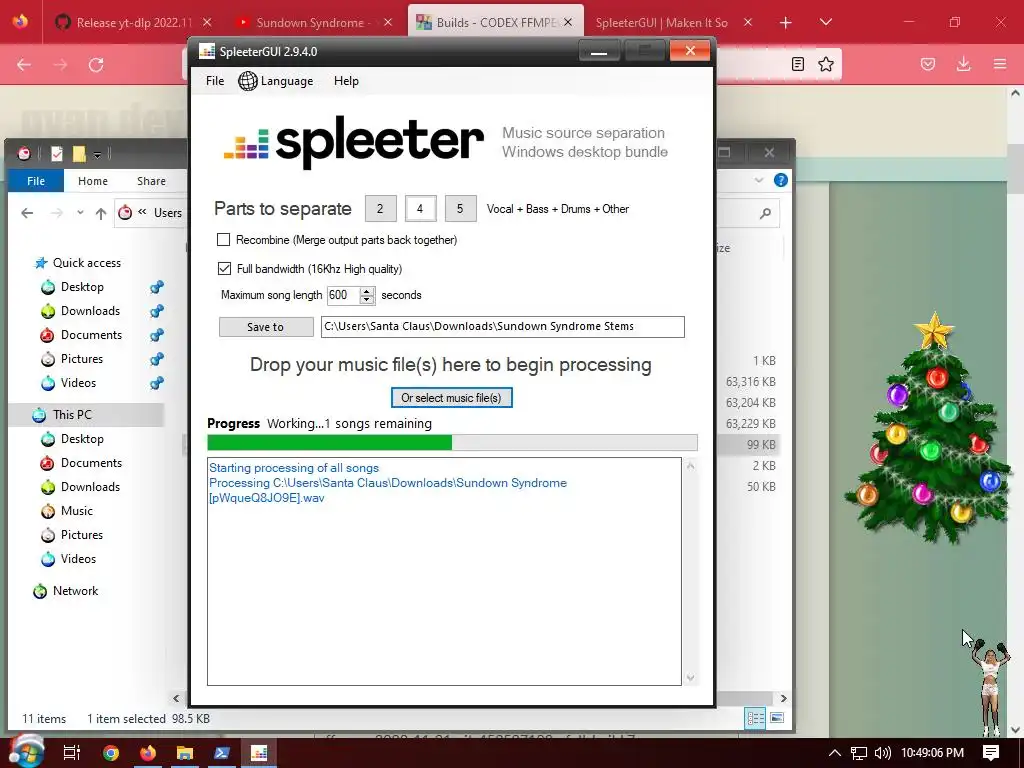Viewport: 1024px width, 768px height.
Task: Toggle the Full bandwidth checkbox
Action: pyautogui.click(x=224, y=268)
